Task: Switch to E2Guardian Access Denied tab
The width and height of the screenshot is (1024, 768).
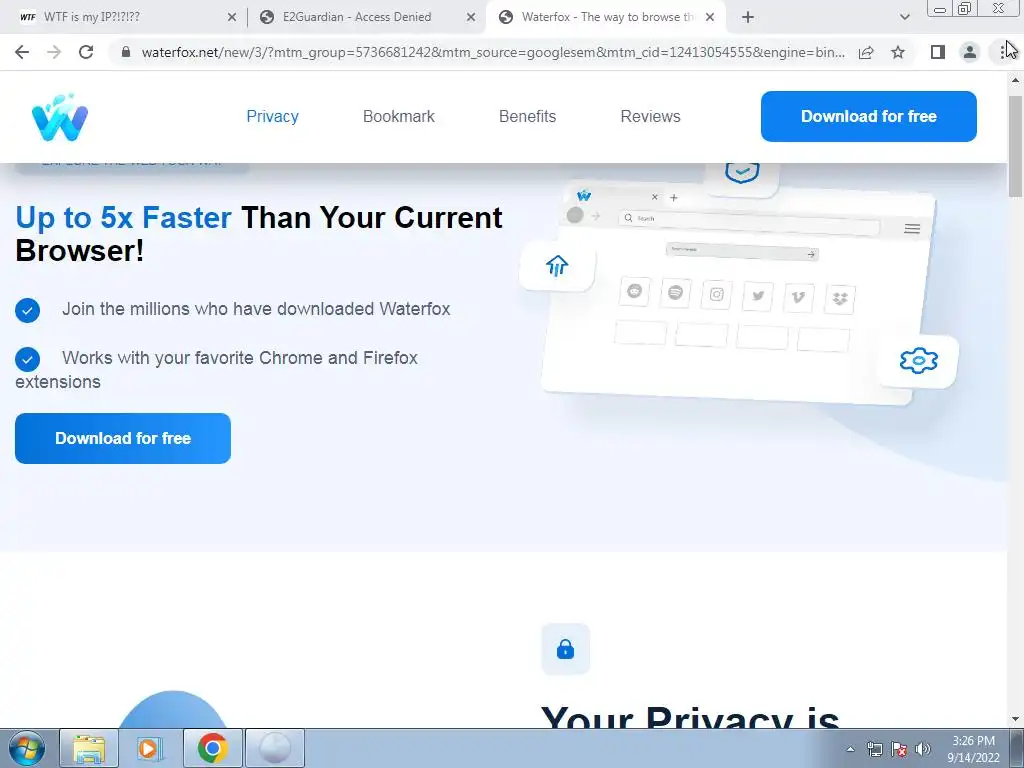Action: click(x=366, y=18)
